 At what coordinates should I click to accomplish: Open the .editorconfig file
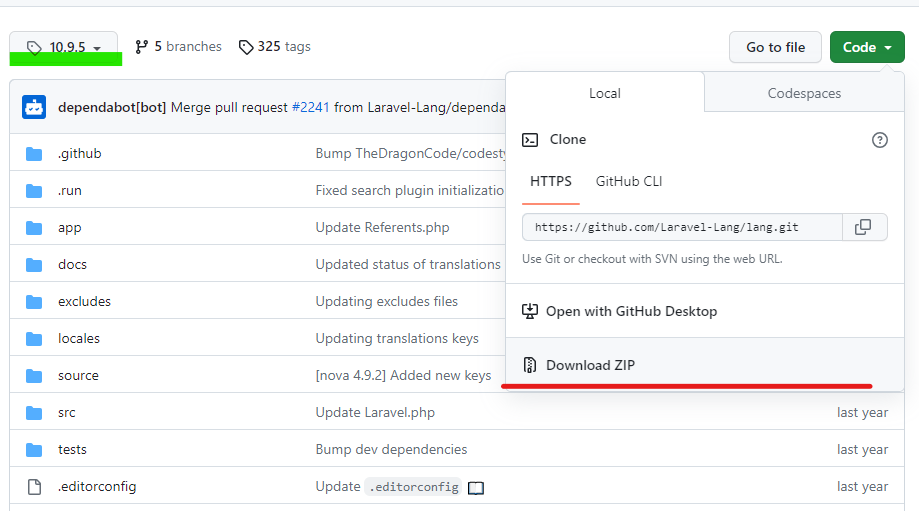97,486
